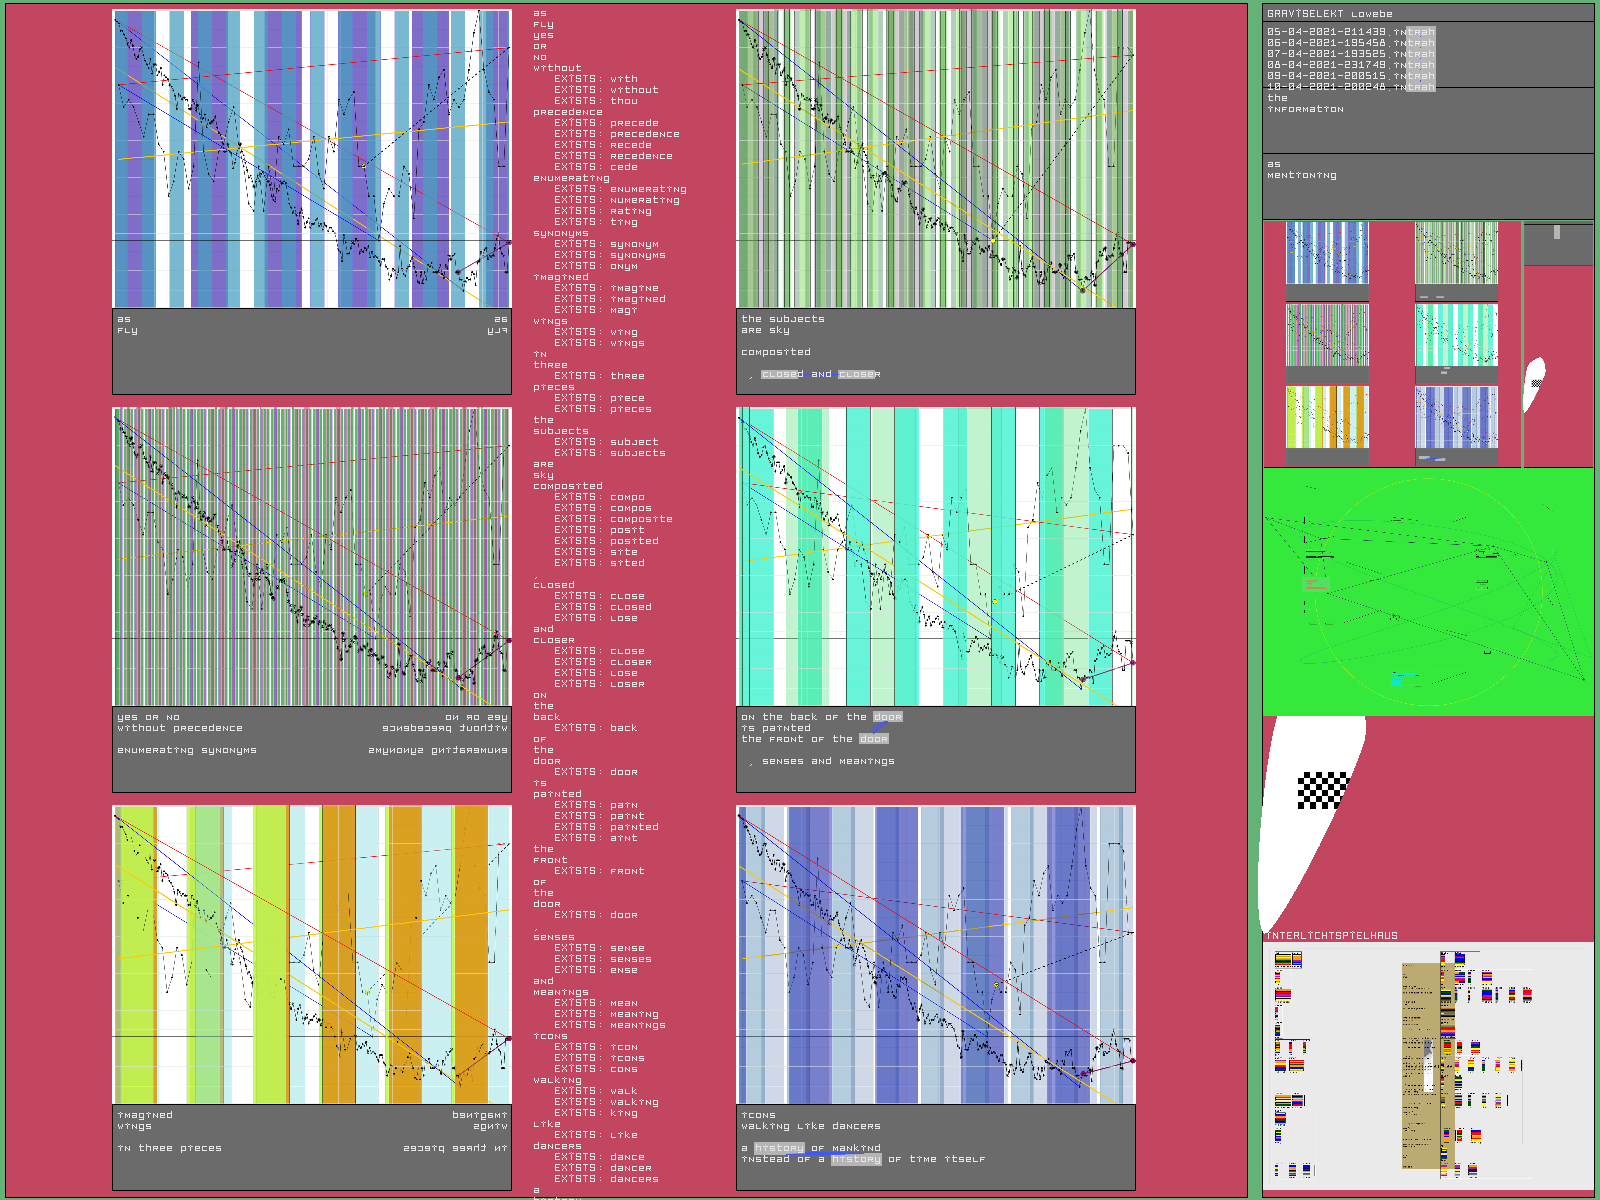The image size is (1600, 1200).
Task: Click highlighted 'door' after 'on the back of the'
Action: pos(887,717)
